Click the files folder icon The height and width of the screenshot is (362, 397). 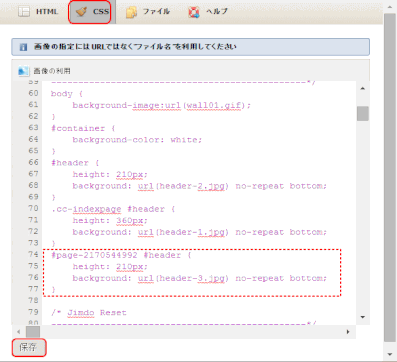pos(131,12)
